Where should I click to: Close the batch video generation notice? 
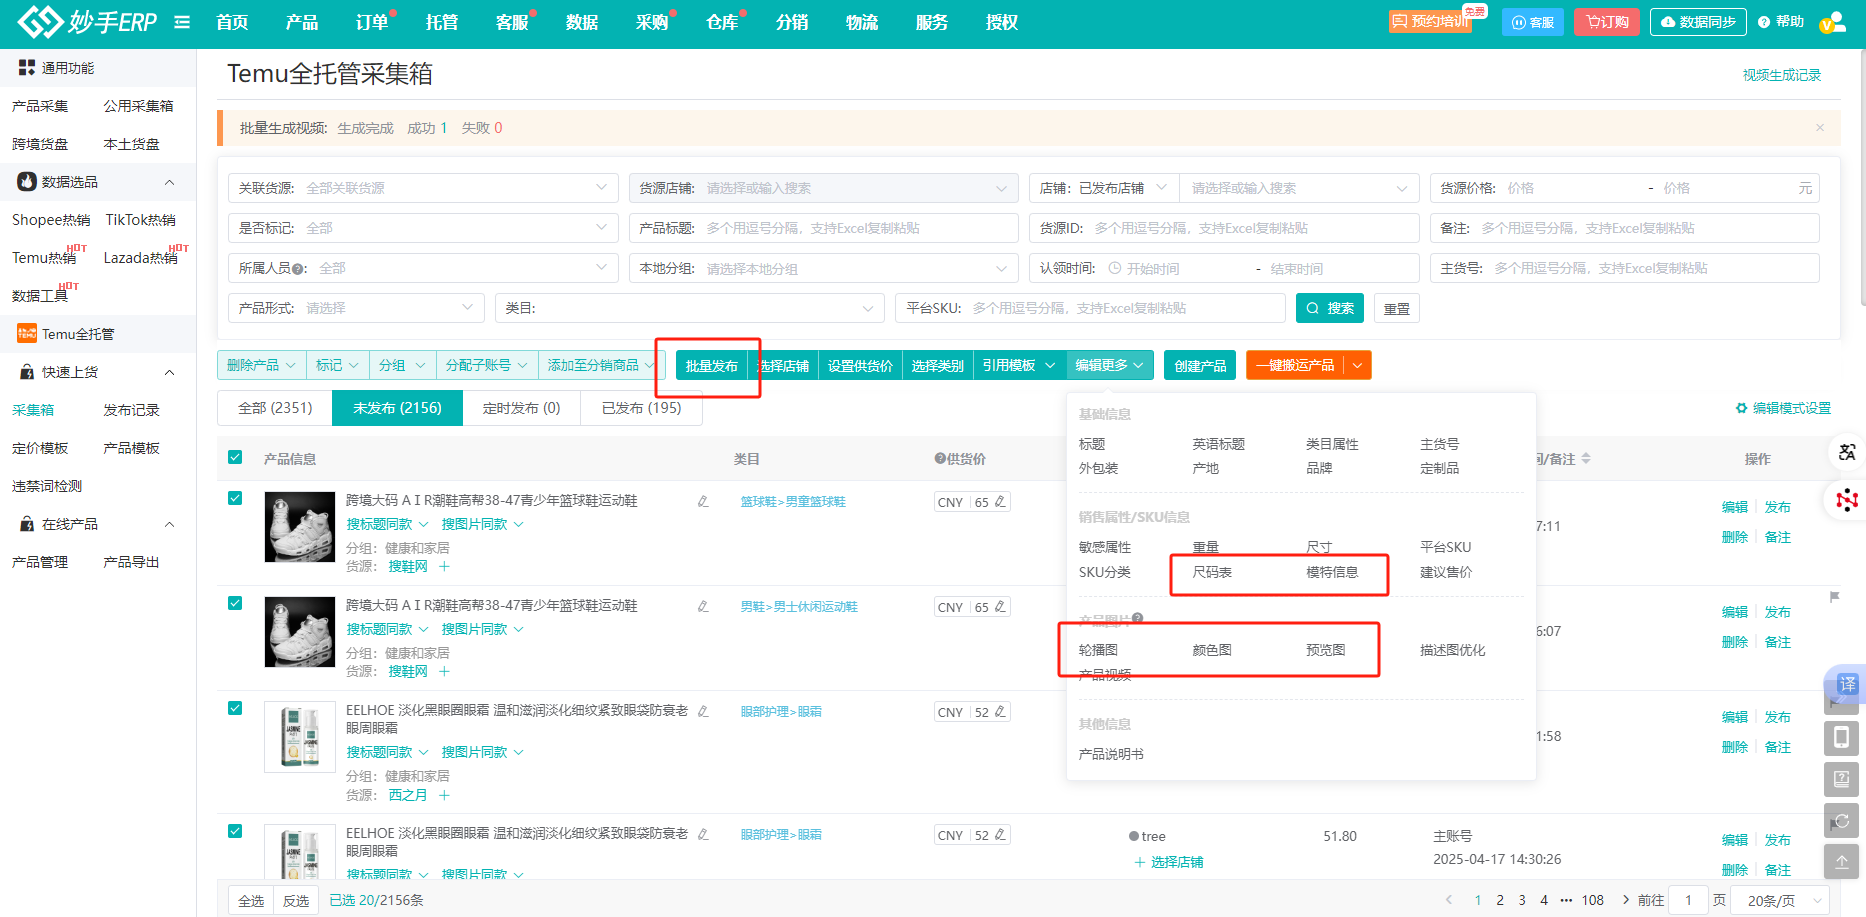point(1820,127)
